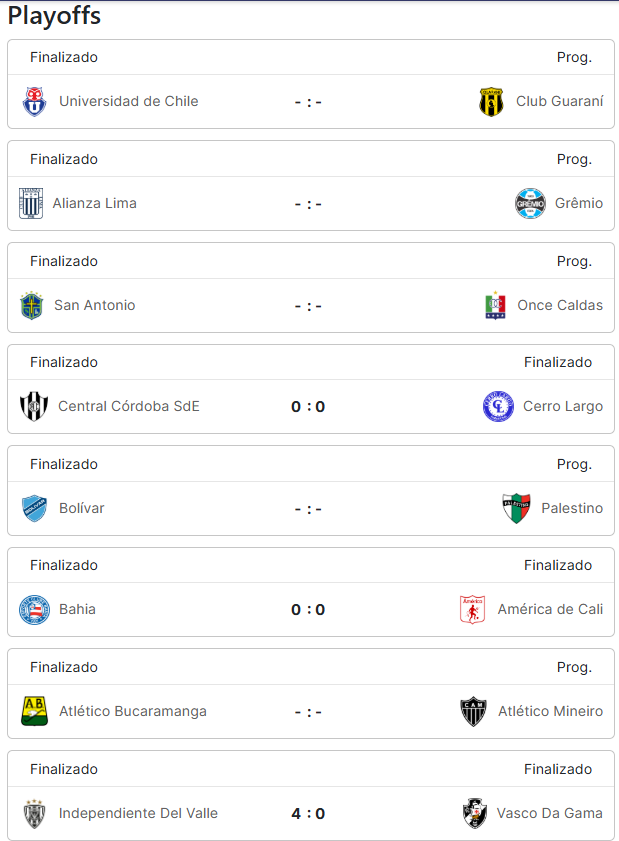The height and width of the screenshot is (841, 619).
Task: Click the Playoffs section heading
Action: [x=54, y=16]
